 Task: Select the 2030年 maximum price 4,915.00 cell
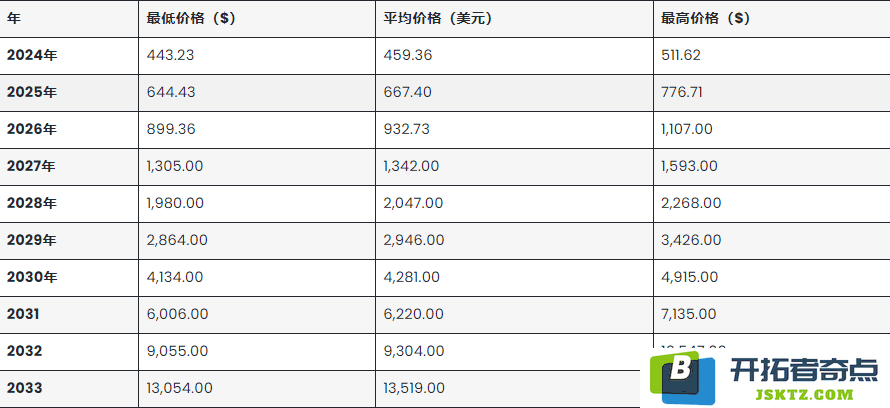(772, 277)
